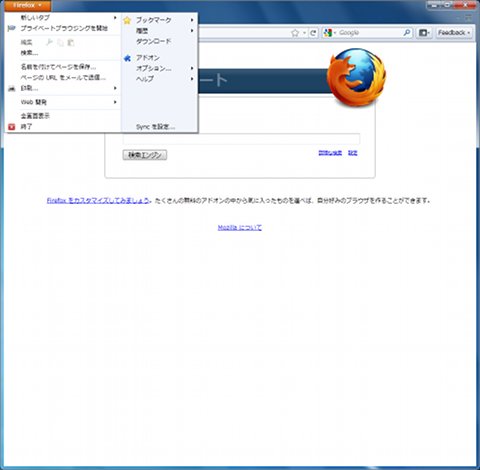Expand the 履歴 submenu arrow
The height and width of the screenshot is (470, 480).
[192, 31]
